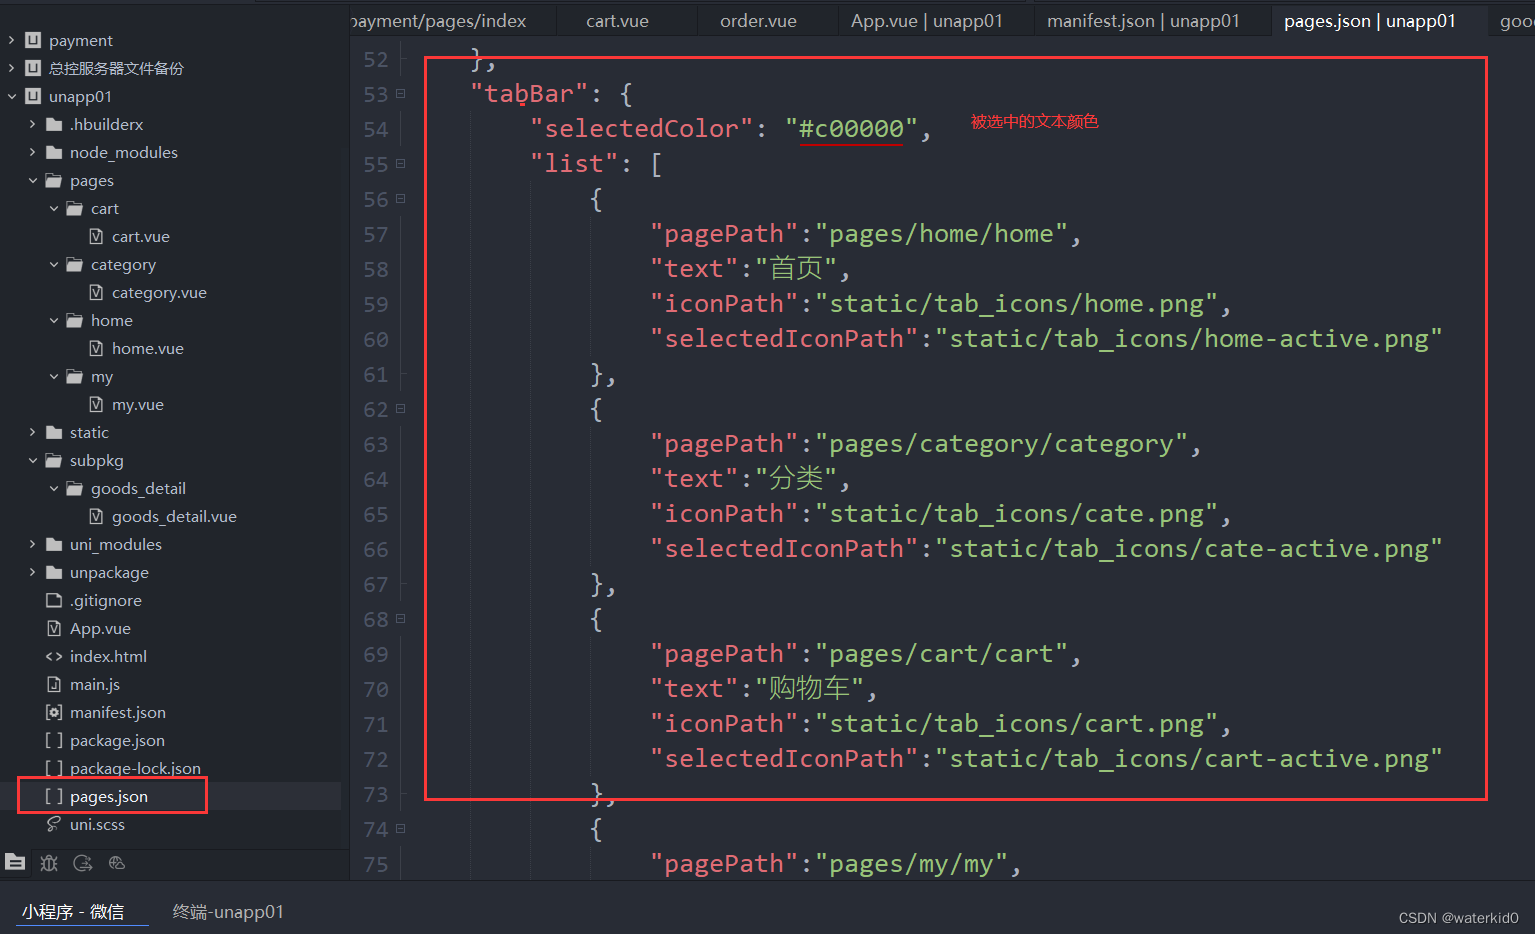Click the node_modules folder icon
Screen dimensions: 1535x934
54,152
